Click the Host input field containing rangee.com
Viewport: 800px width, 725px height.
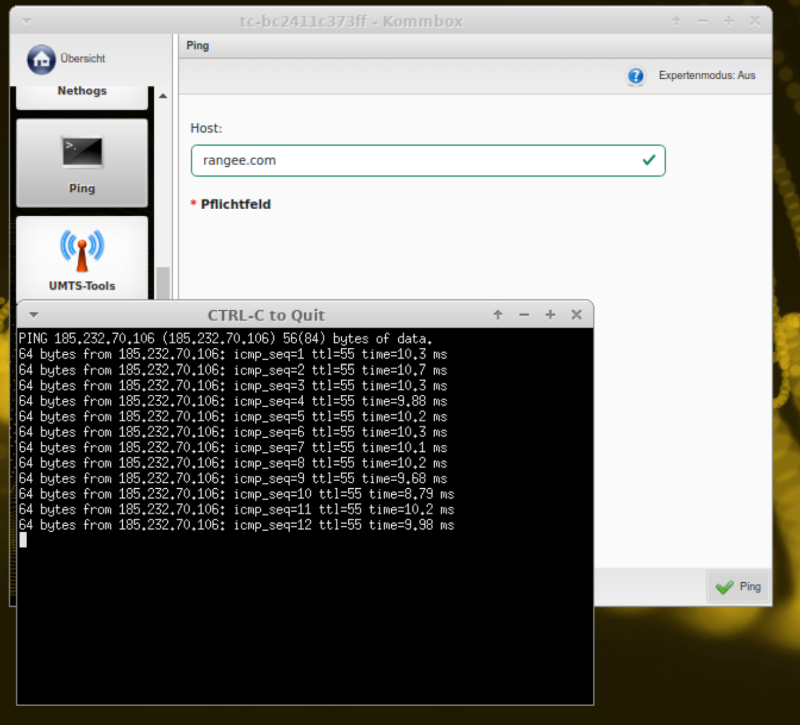tap(410, 160)
